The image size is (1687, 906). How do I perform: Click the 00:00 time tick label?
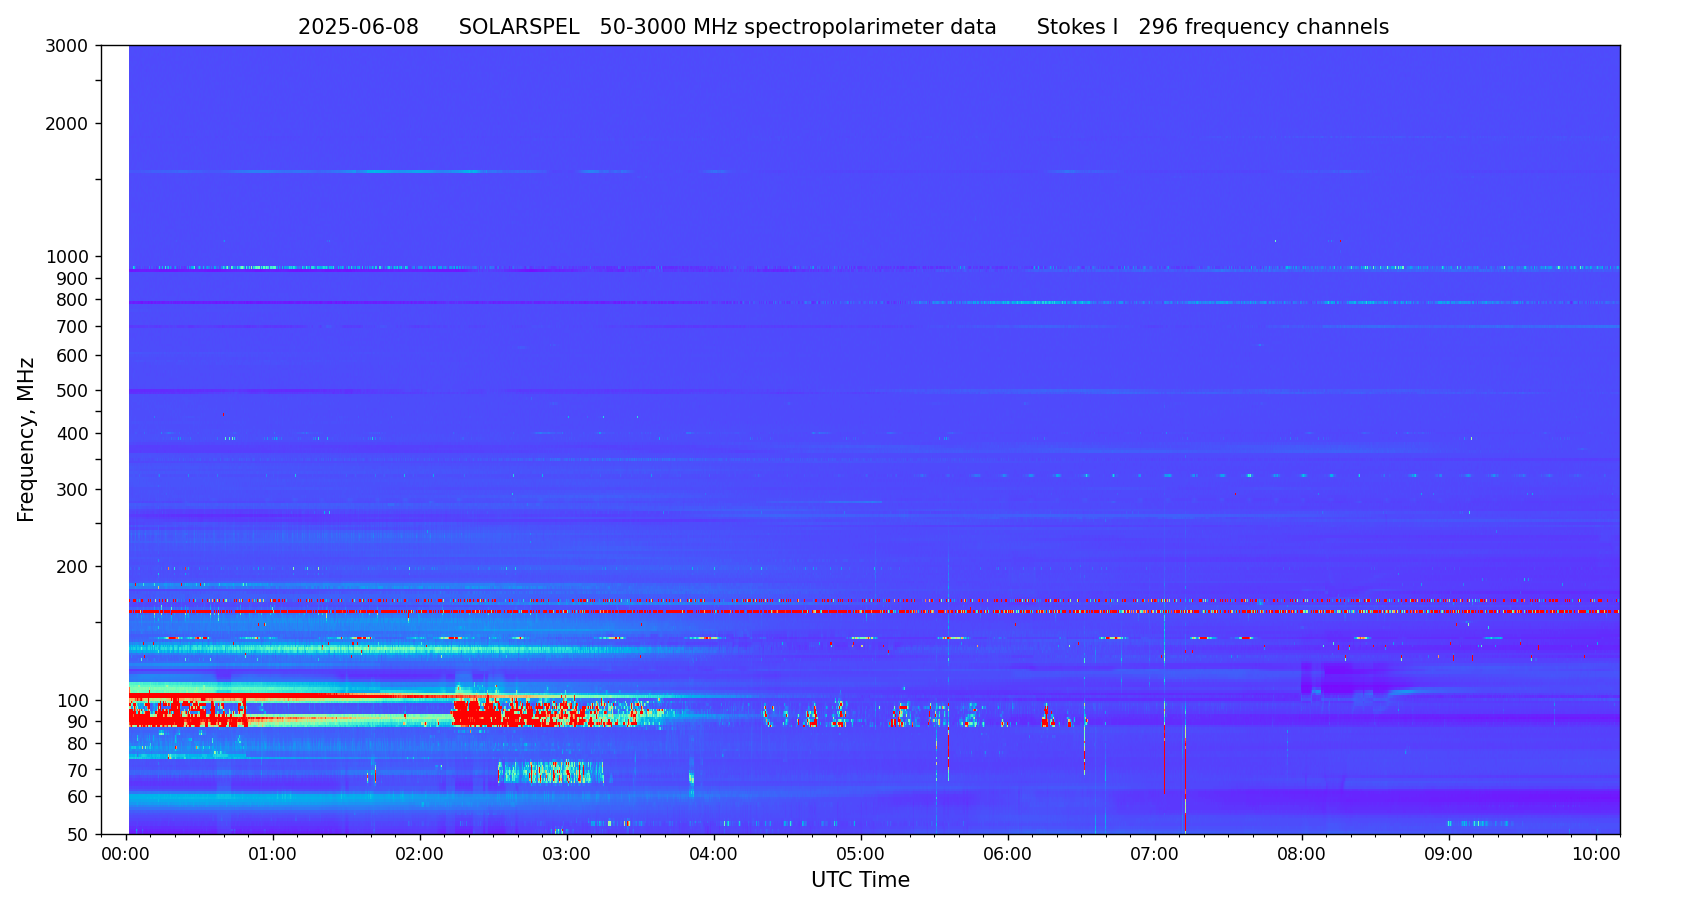126,855
